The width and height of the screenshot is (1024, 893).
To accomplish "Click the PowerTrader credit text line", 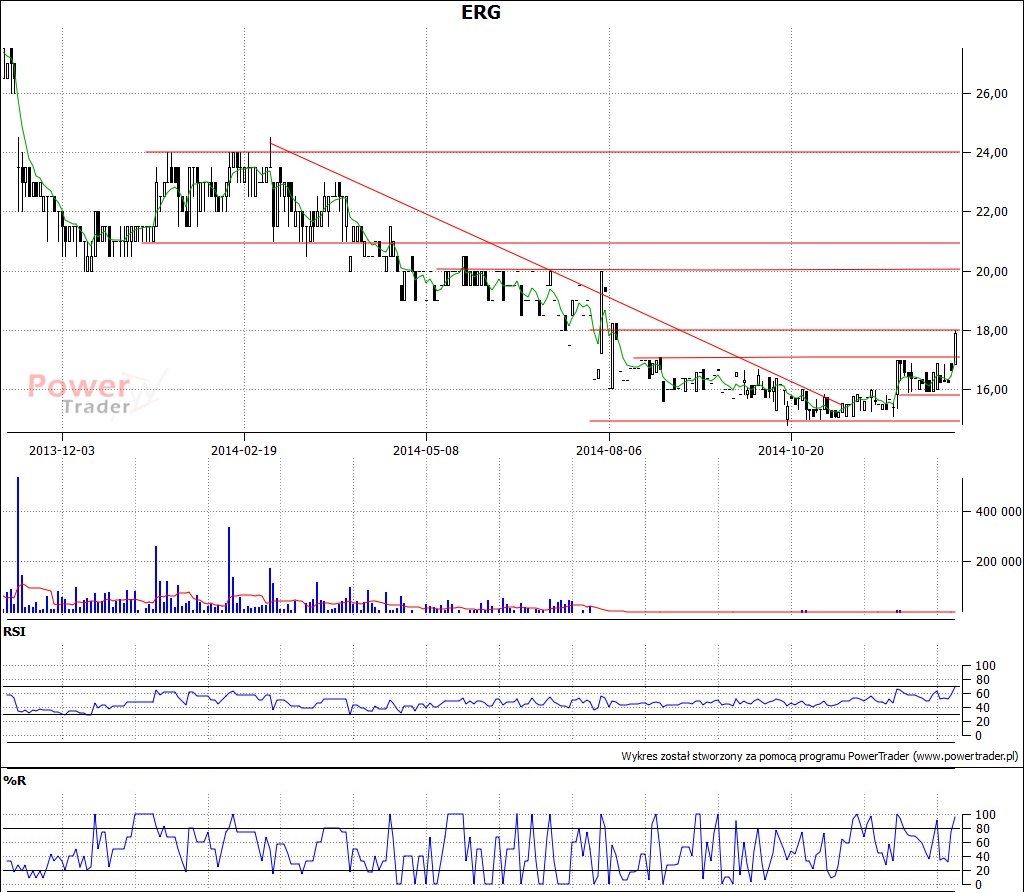I will (820, 756).
